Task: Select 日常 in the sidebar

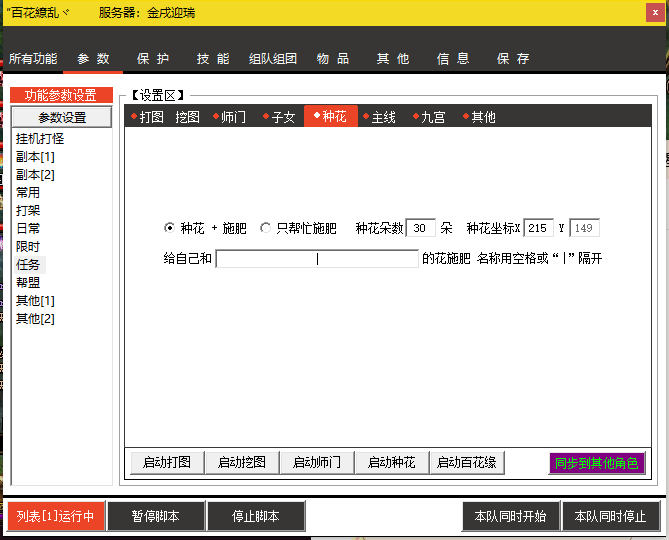Action: click(28, 228)
